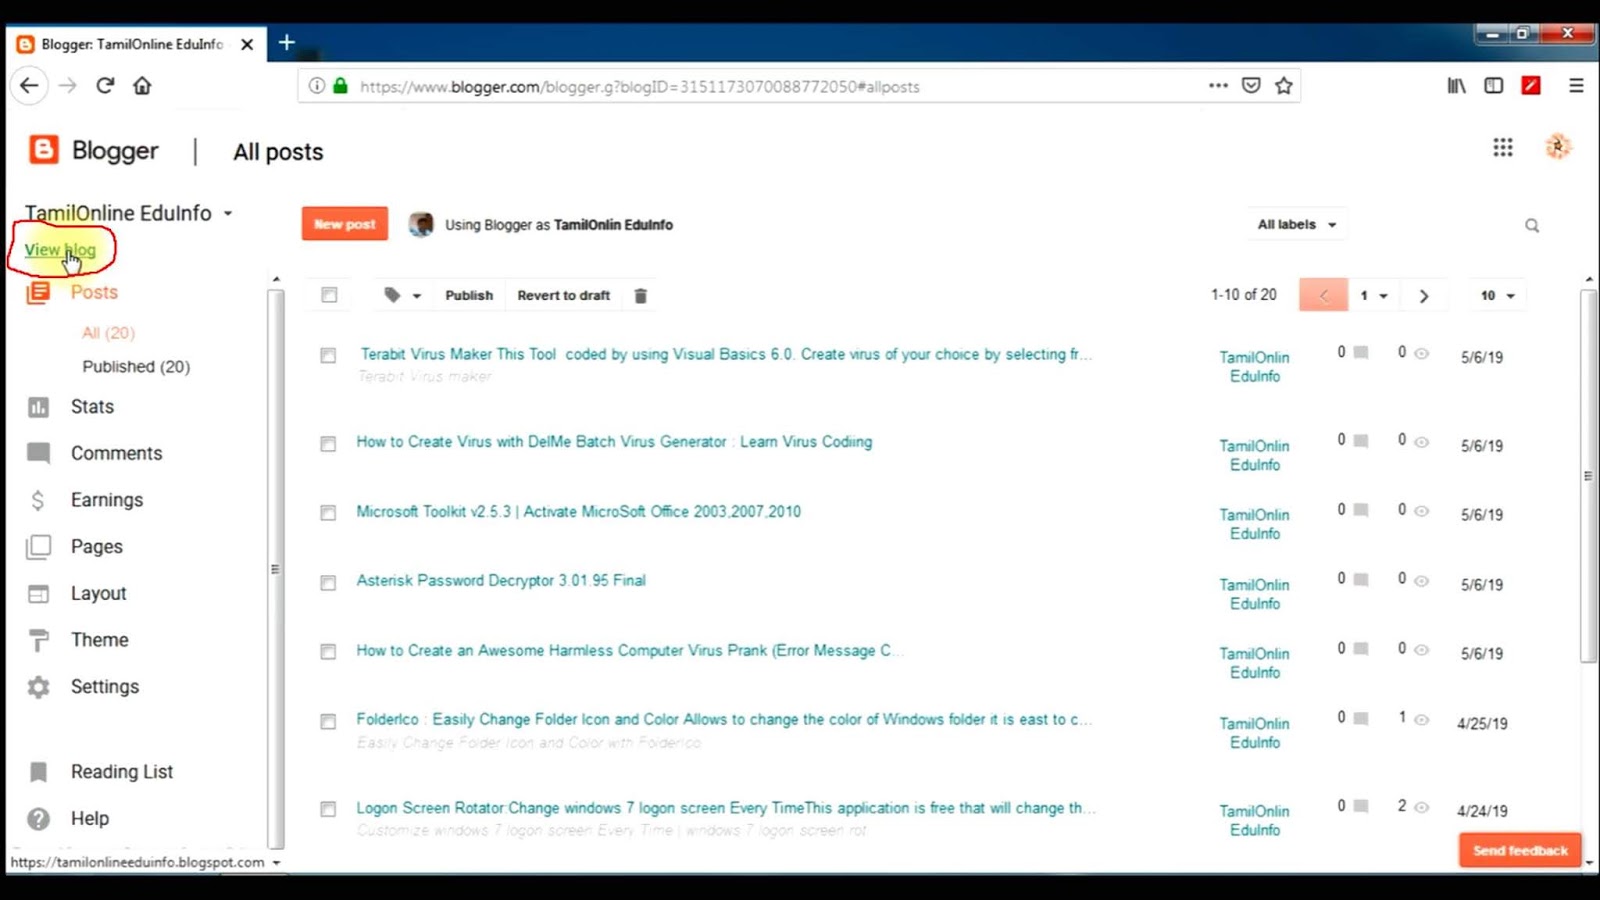Select the Asterisk Password Decryptor post checkbox
This screenshot has width=1600, height=900.
tap(328, 583)
